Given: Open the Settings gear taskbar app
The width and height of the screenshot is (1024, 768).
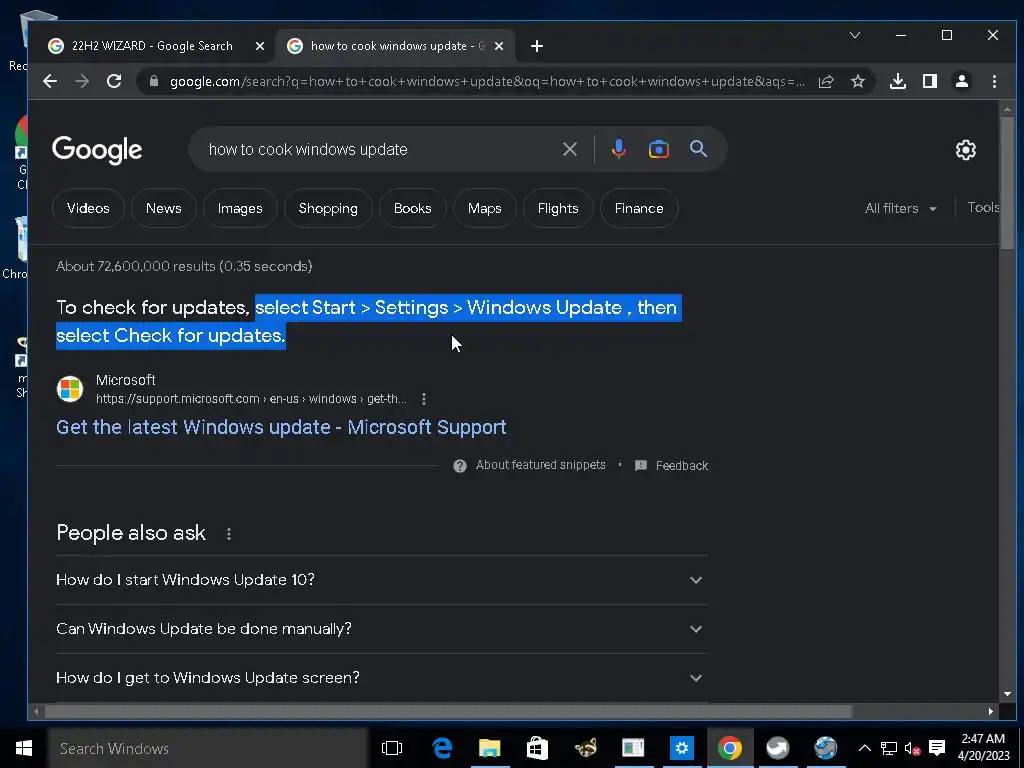Looking at the screenshot, I should [x=681, y=748].
